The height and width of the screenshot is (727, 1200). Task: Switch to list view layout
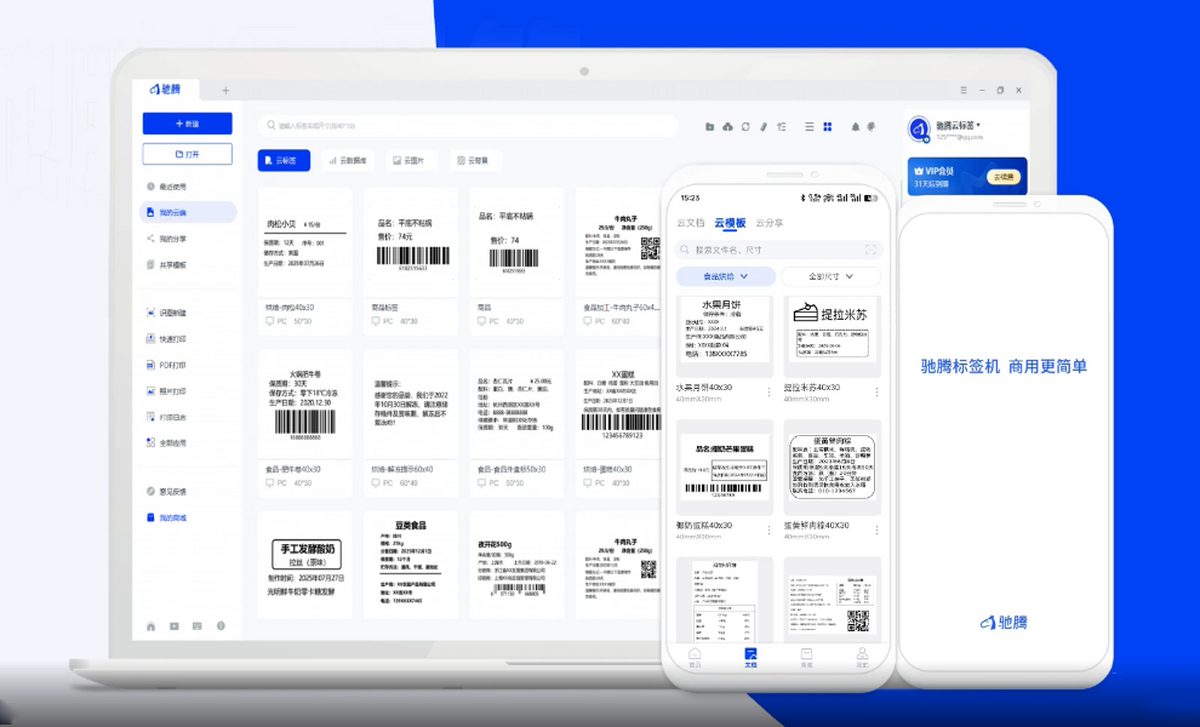click(808, 127)
